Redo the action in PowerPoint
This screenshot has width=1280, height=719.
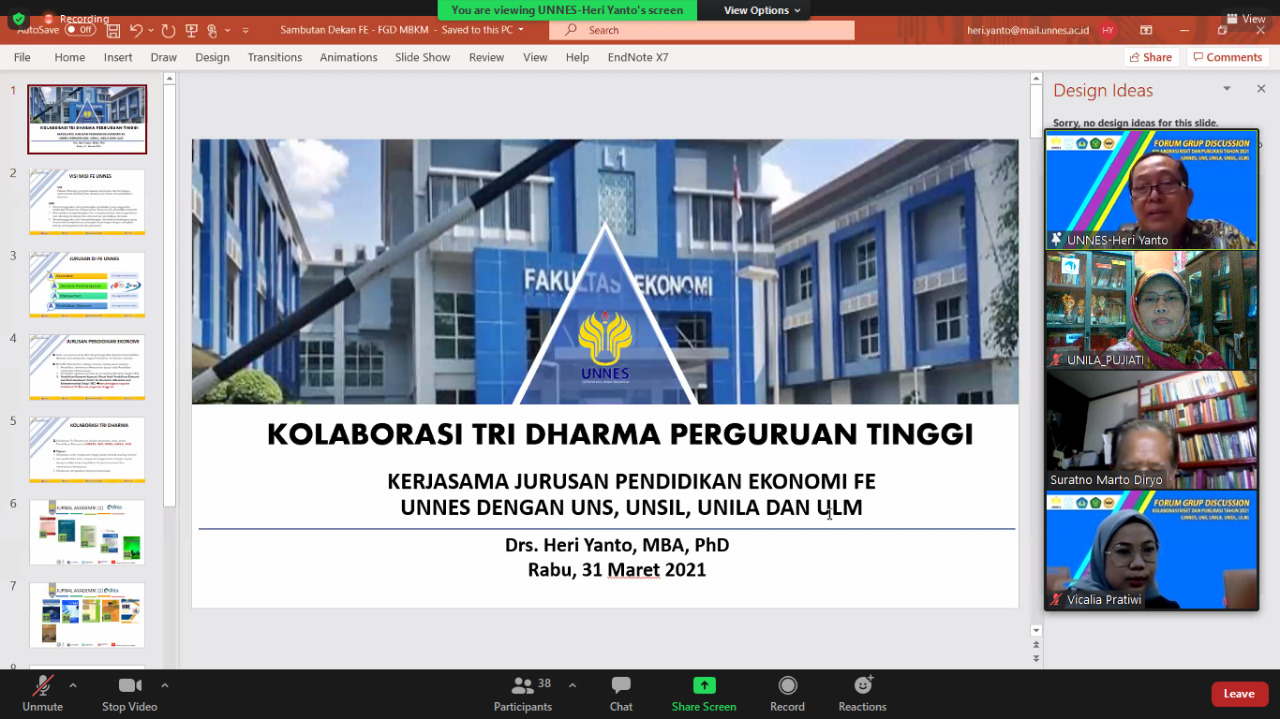point(168,30)
